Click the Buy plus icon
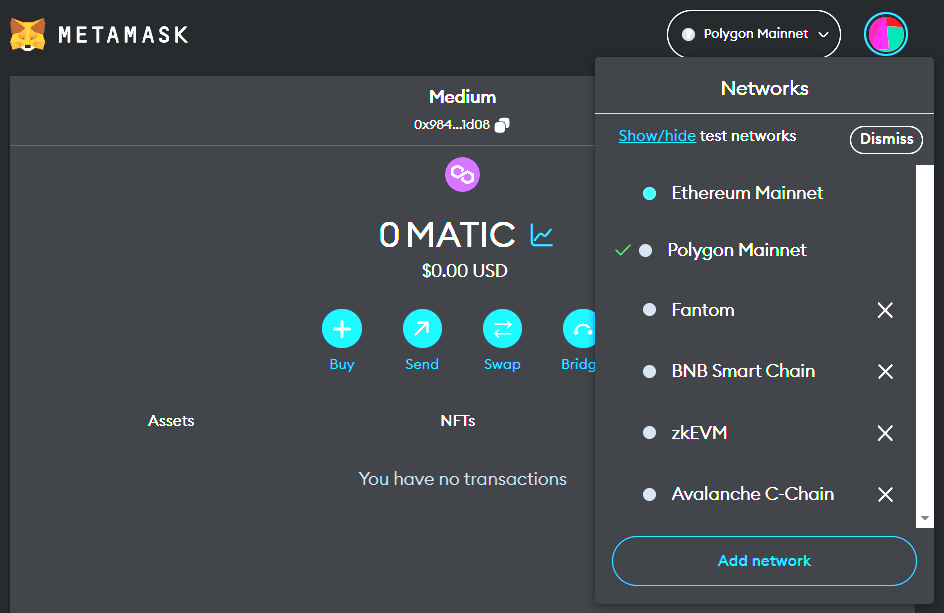The height and width of the screenshot is (613, 944). point(342,329)
